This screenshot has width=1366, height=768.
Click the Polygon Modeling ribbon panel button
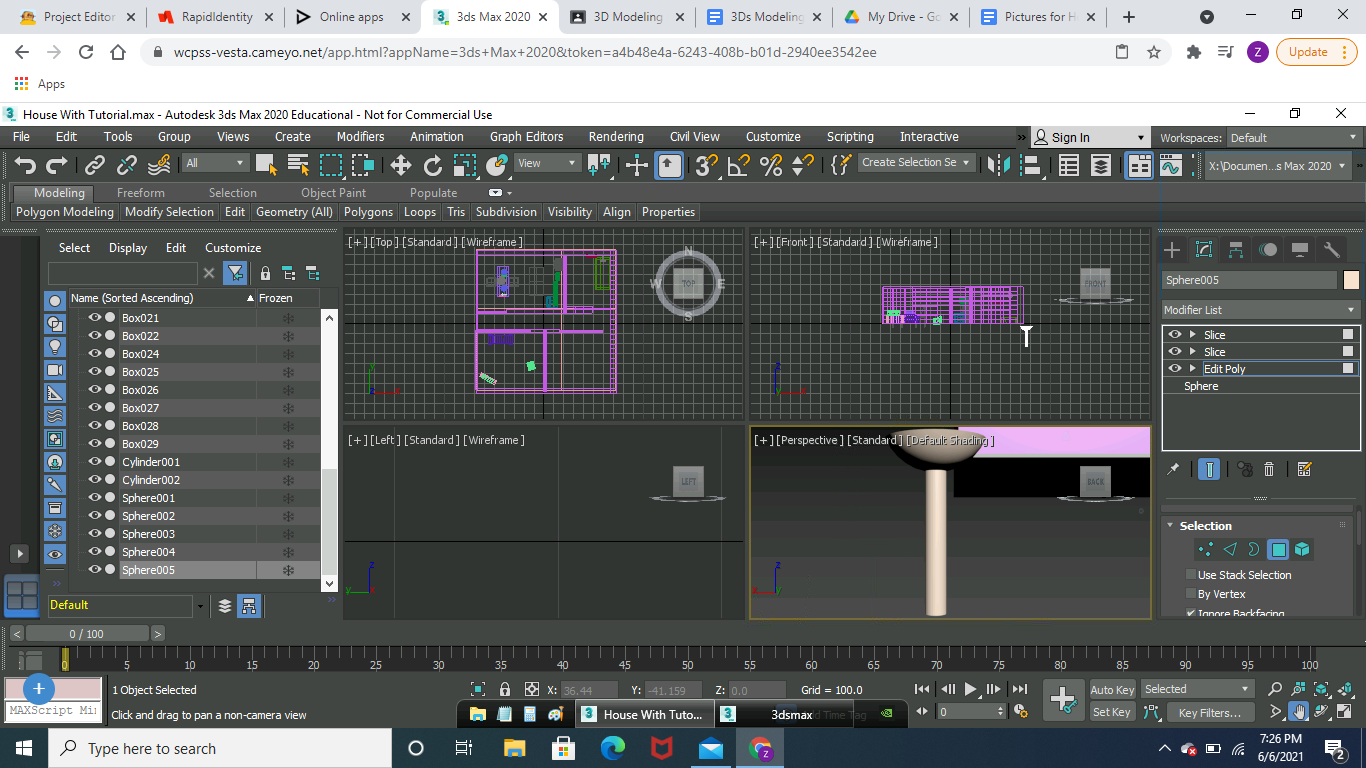coord(65,212)
